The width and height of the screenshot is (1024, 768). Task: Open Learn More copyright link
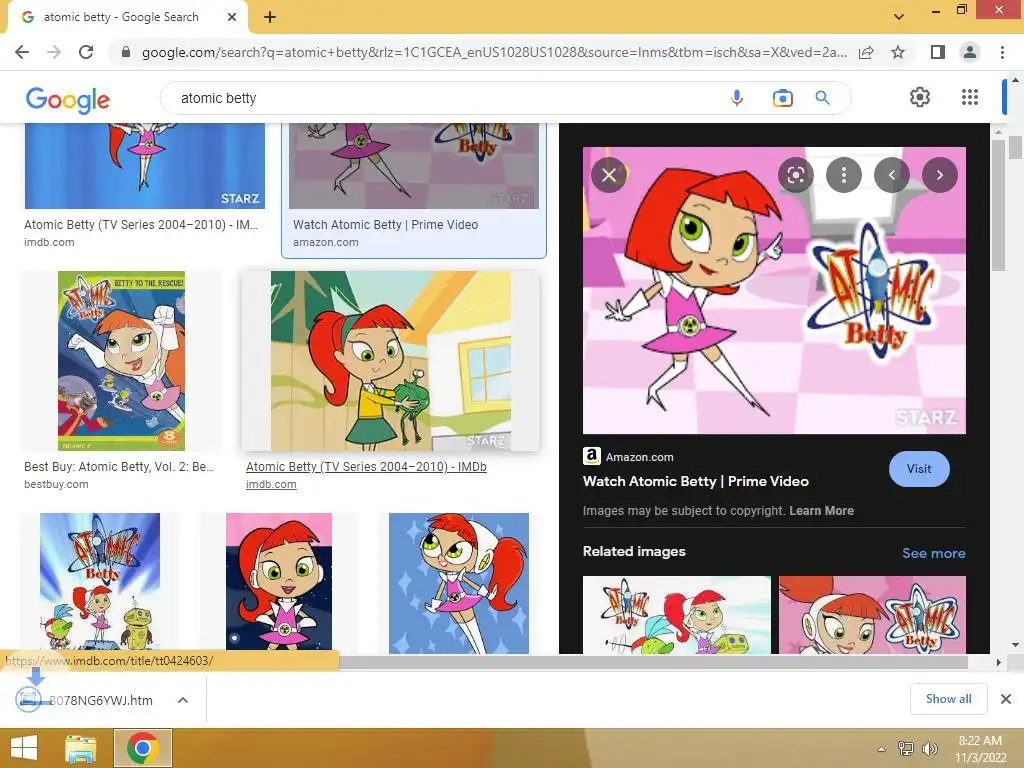(x=821, y=511)
